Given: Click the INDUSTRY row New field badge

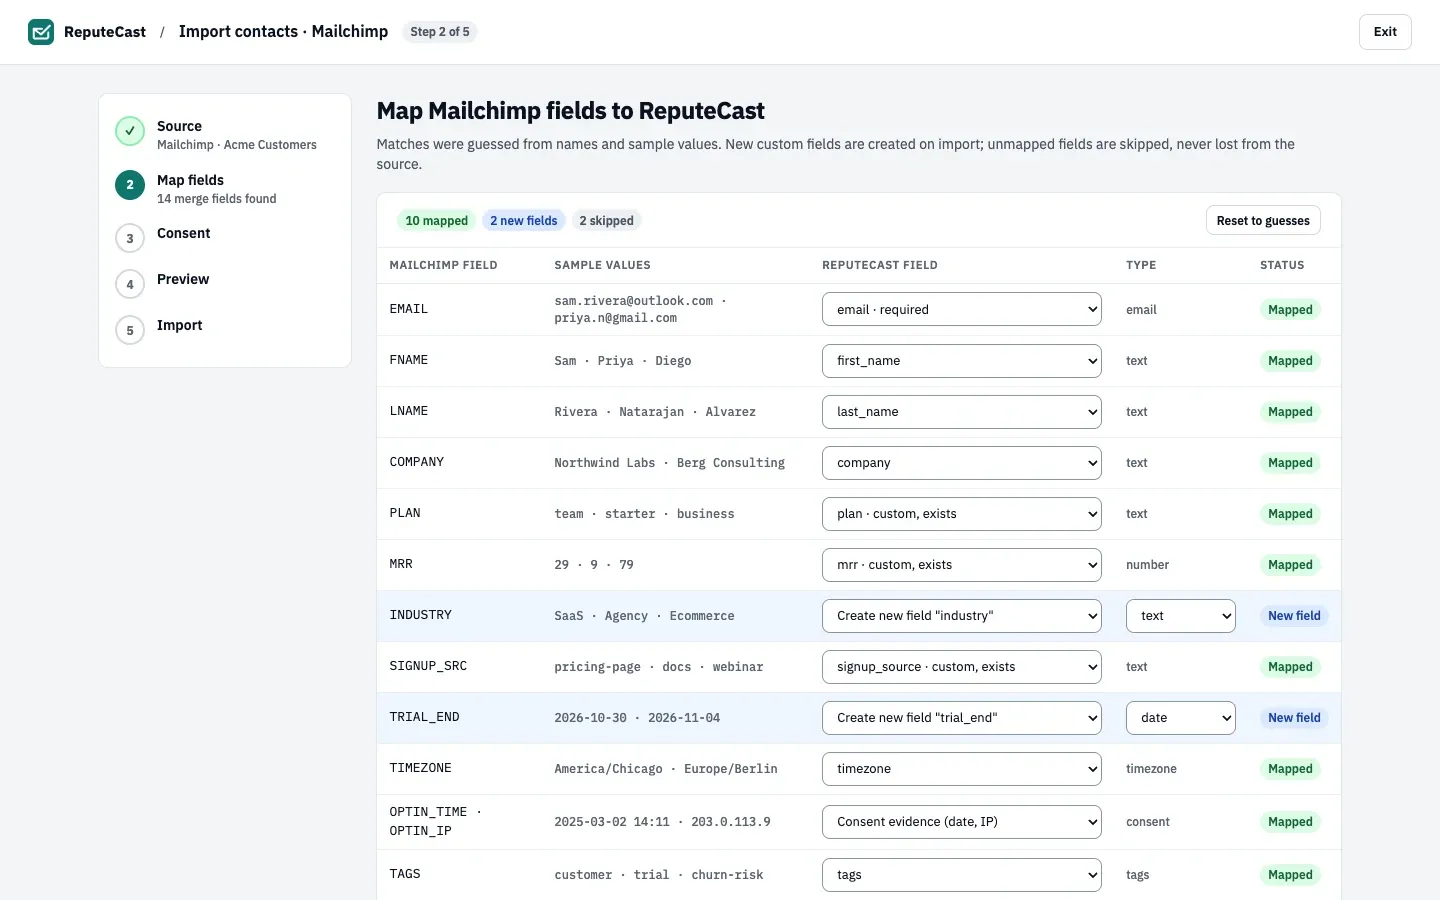Looking at the screenshot, I should [1294, 616].
